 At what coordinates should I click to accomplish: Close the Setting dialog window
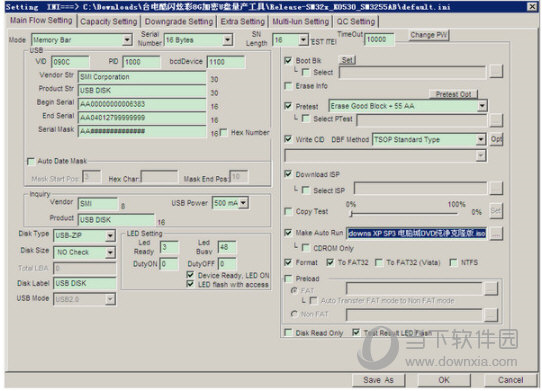[x=532, y=6]
